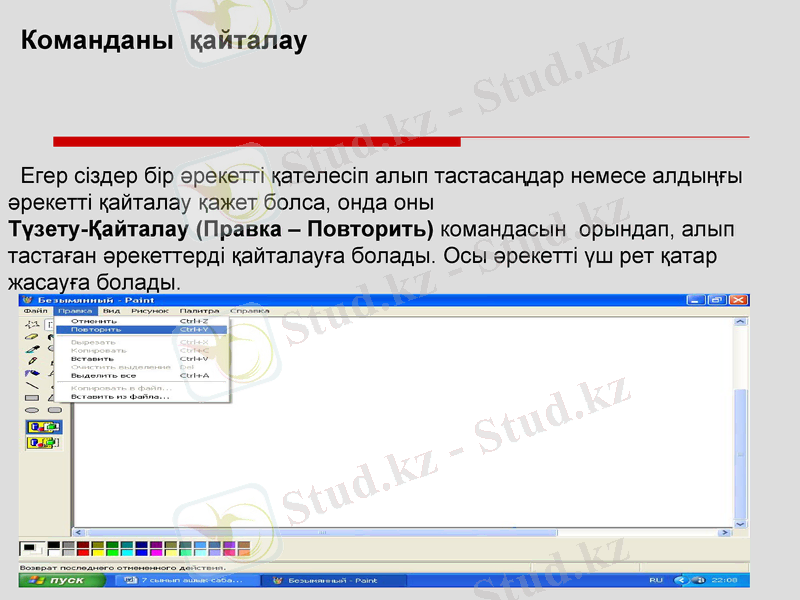The width and height of the screenshot is (800, 600).
Task: Select the Rounded Rectangle tool
Action: pos(53,409)
